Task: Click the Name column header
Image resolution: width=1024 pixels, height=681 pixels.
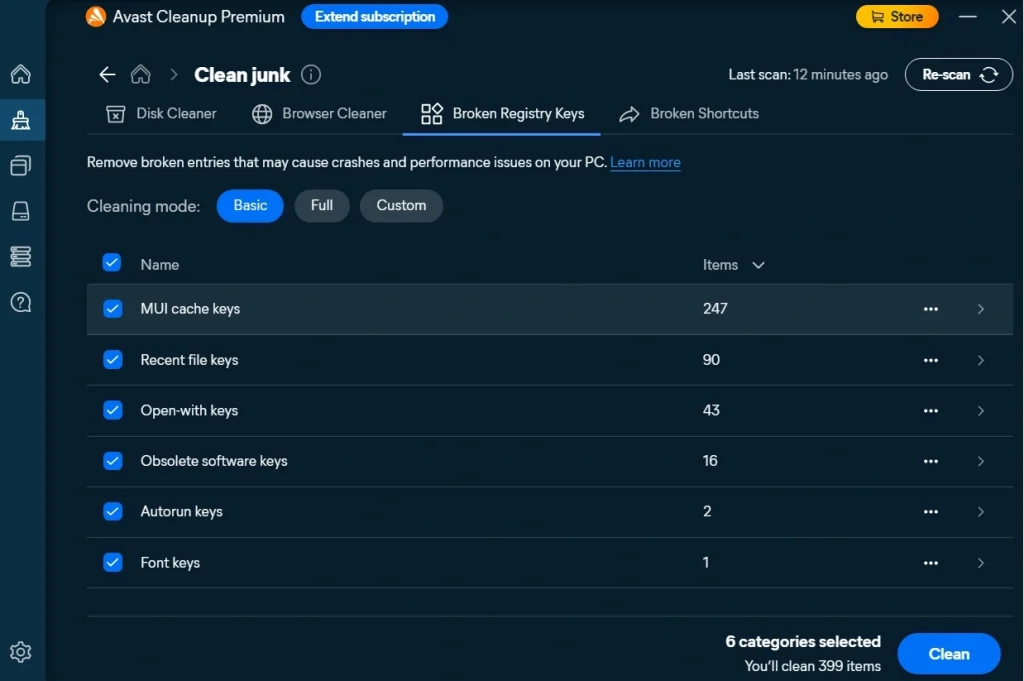Action: click(159, 264)
